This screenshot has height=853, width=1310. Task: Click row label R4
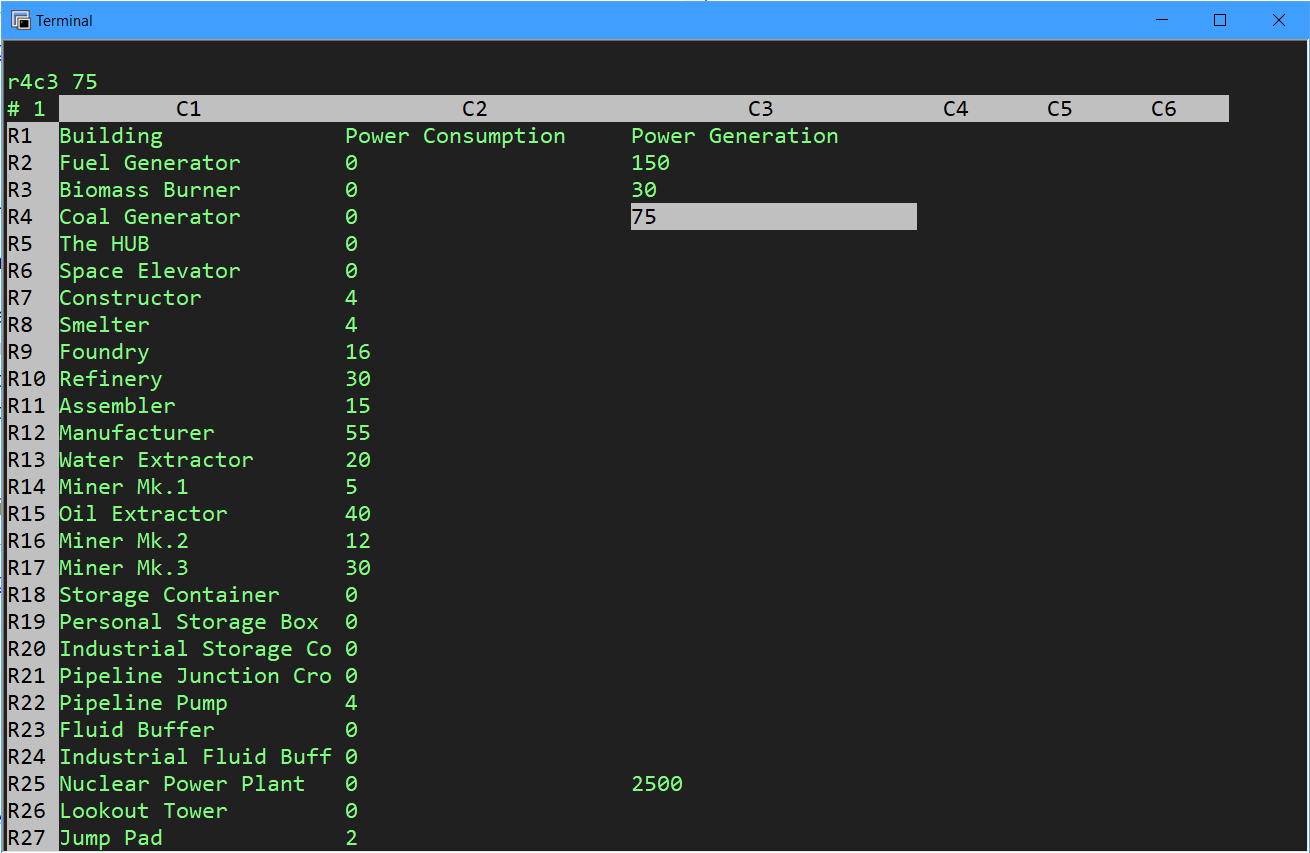[x=20, y=217]
